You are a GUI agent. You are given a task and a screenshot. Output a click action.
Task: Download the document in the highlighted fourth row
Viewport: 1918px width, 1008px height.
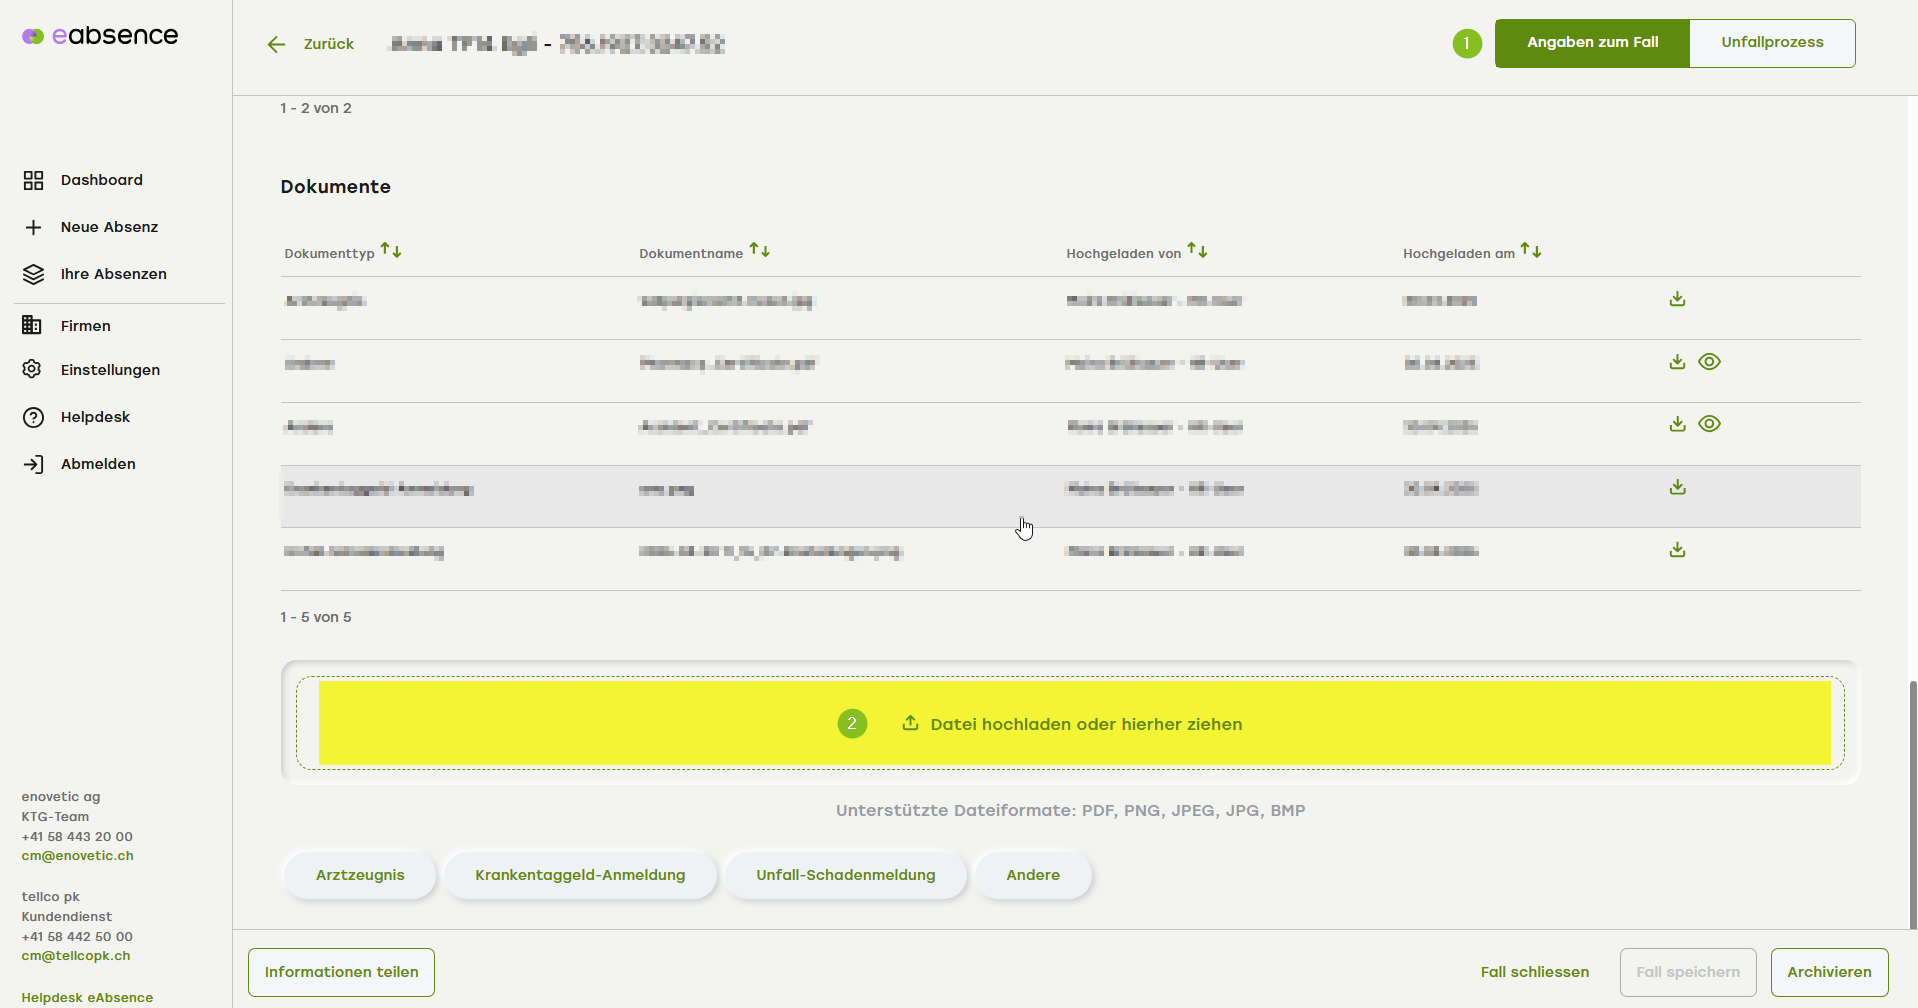click(1677, 487)
